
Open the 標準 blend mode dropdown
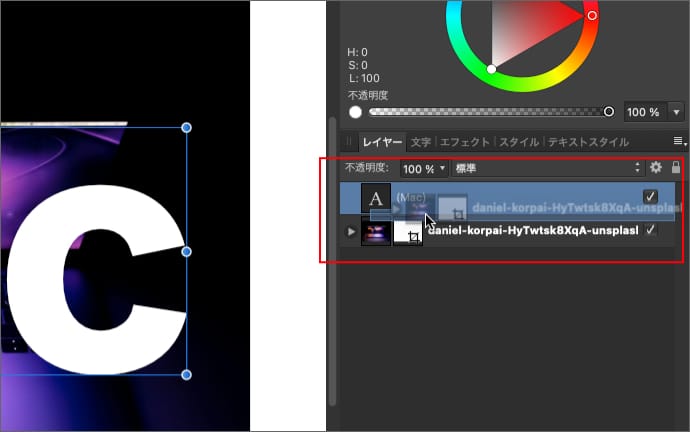point(546,169)
